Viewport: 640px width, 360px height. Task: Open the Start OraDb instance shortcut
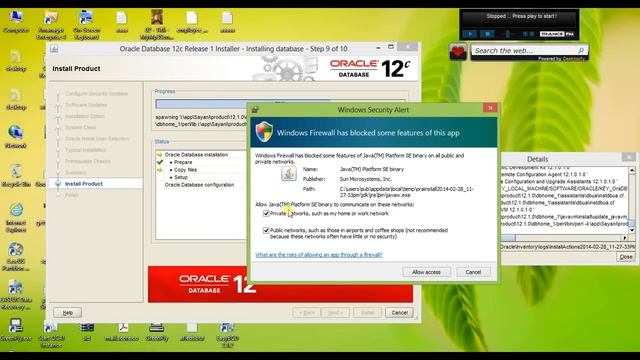pos(51,334)
